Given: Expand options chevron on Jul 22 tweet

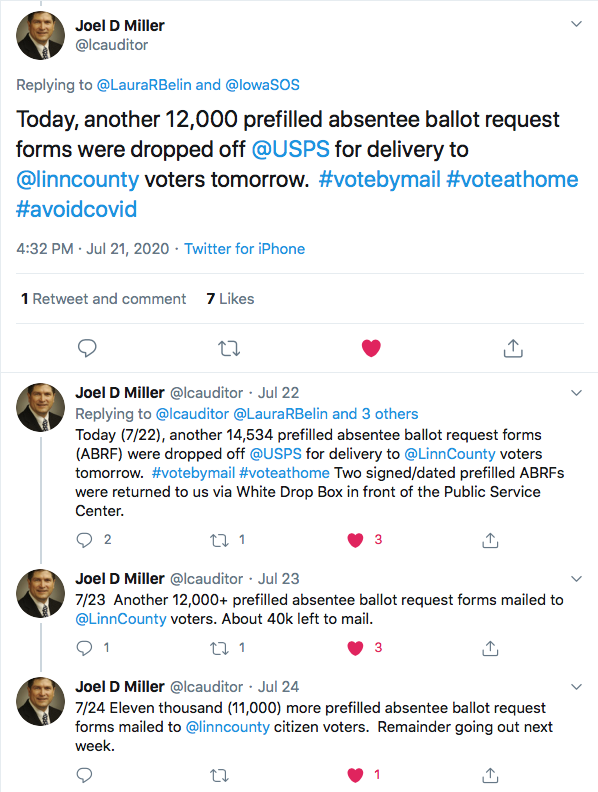Looking at the screenshot, I should point(576,392).
